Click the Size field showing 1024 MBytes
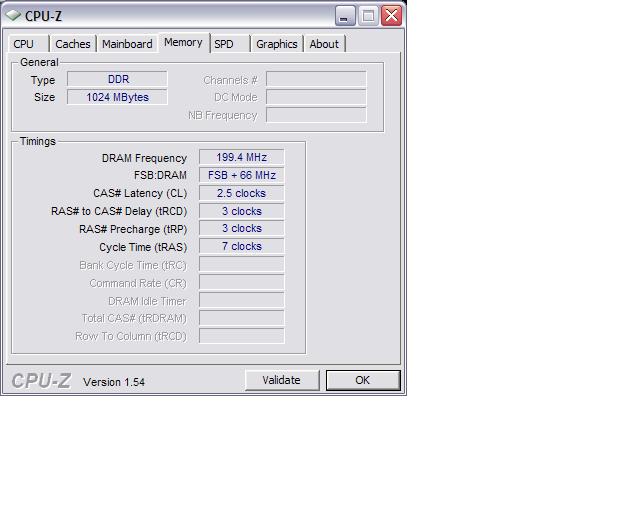Viewport: 640px width, 512px height. (117, 97)
